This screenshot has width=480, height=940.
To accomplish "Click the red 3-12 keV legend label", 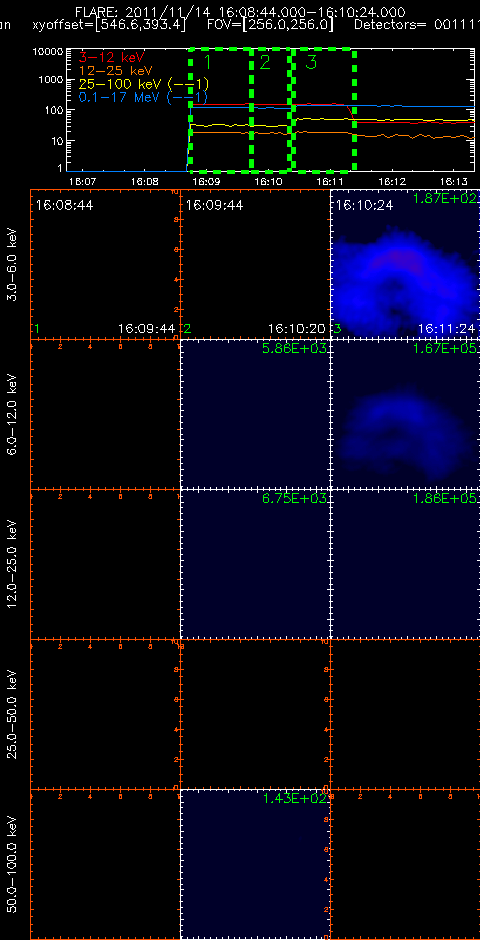I will (x=108, y=58).
